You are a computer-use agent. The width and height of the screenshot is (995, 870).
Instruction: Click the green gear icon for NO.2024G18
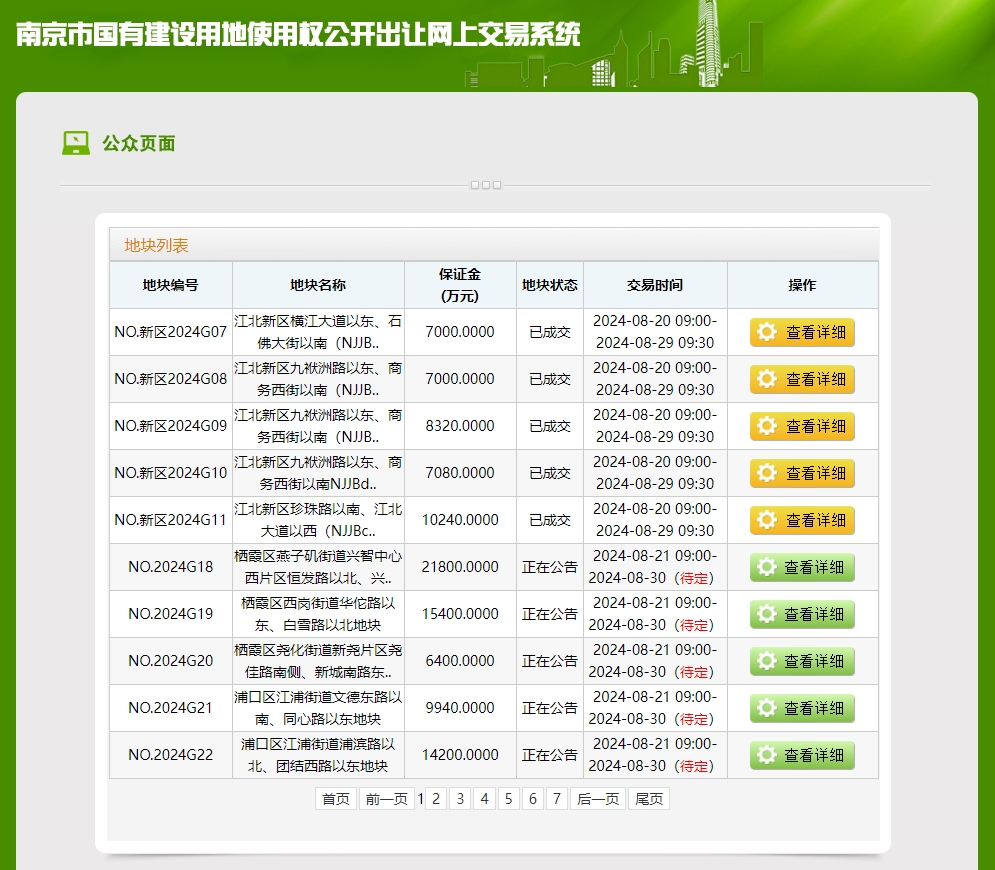[767, 567]
